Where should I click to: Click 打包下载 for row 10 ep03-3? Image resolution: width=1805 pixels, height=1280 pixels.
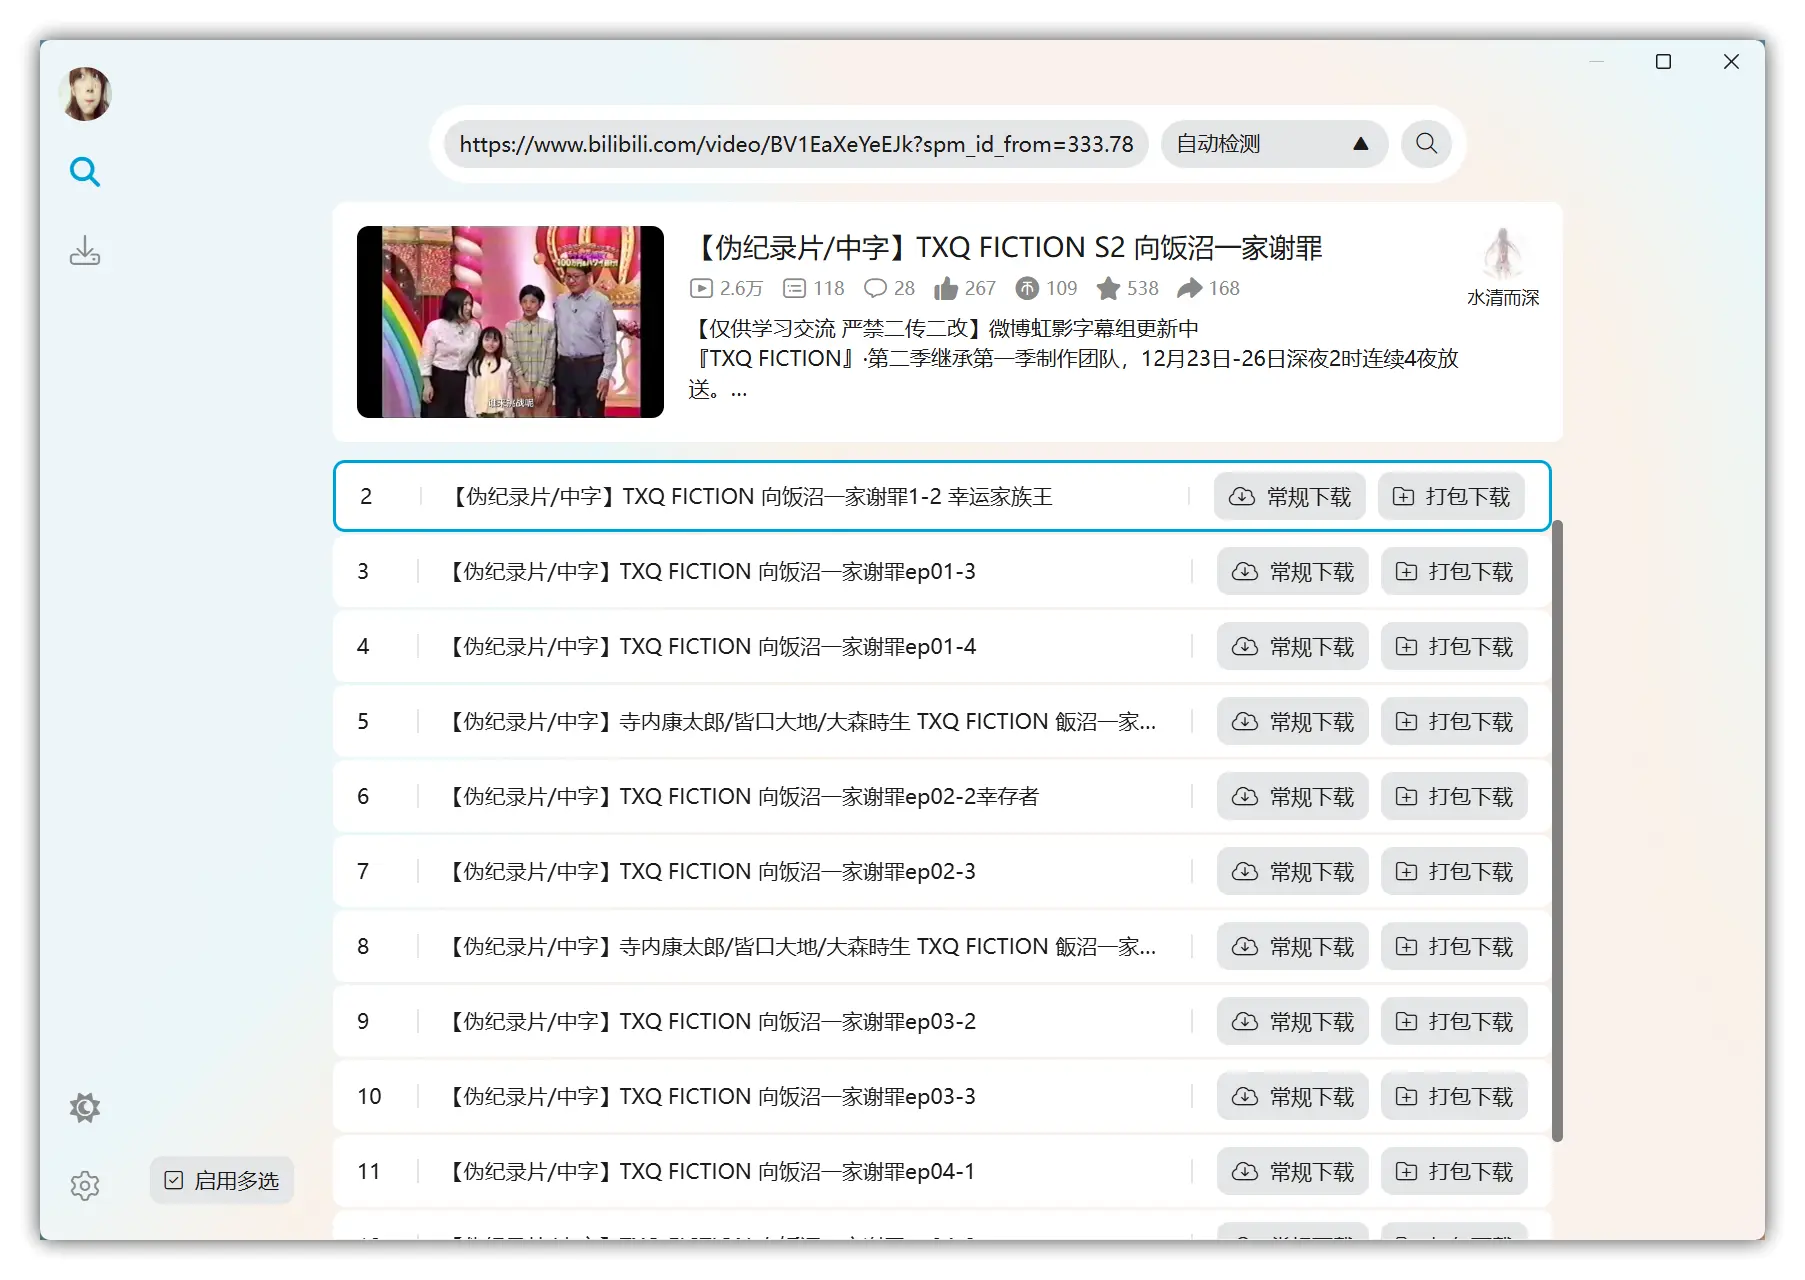click(1454, 1097)
